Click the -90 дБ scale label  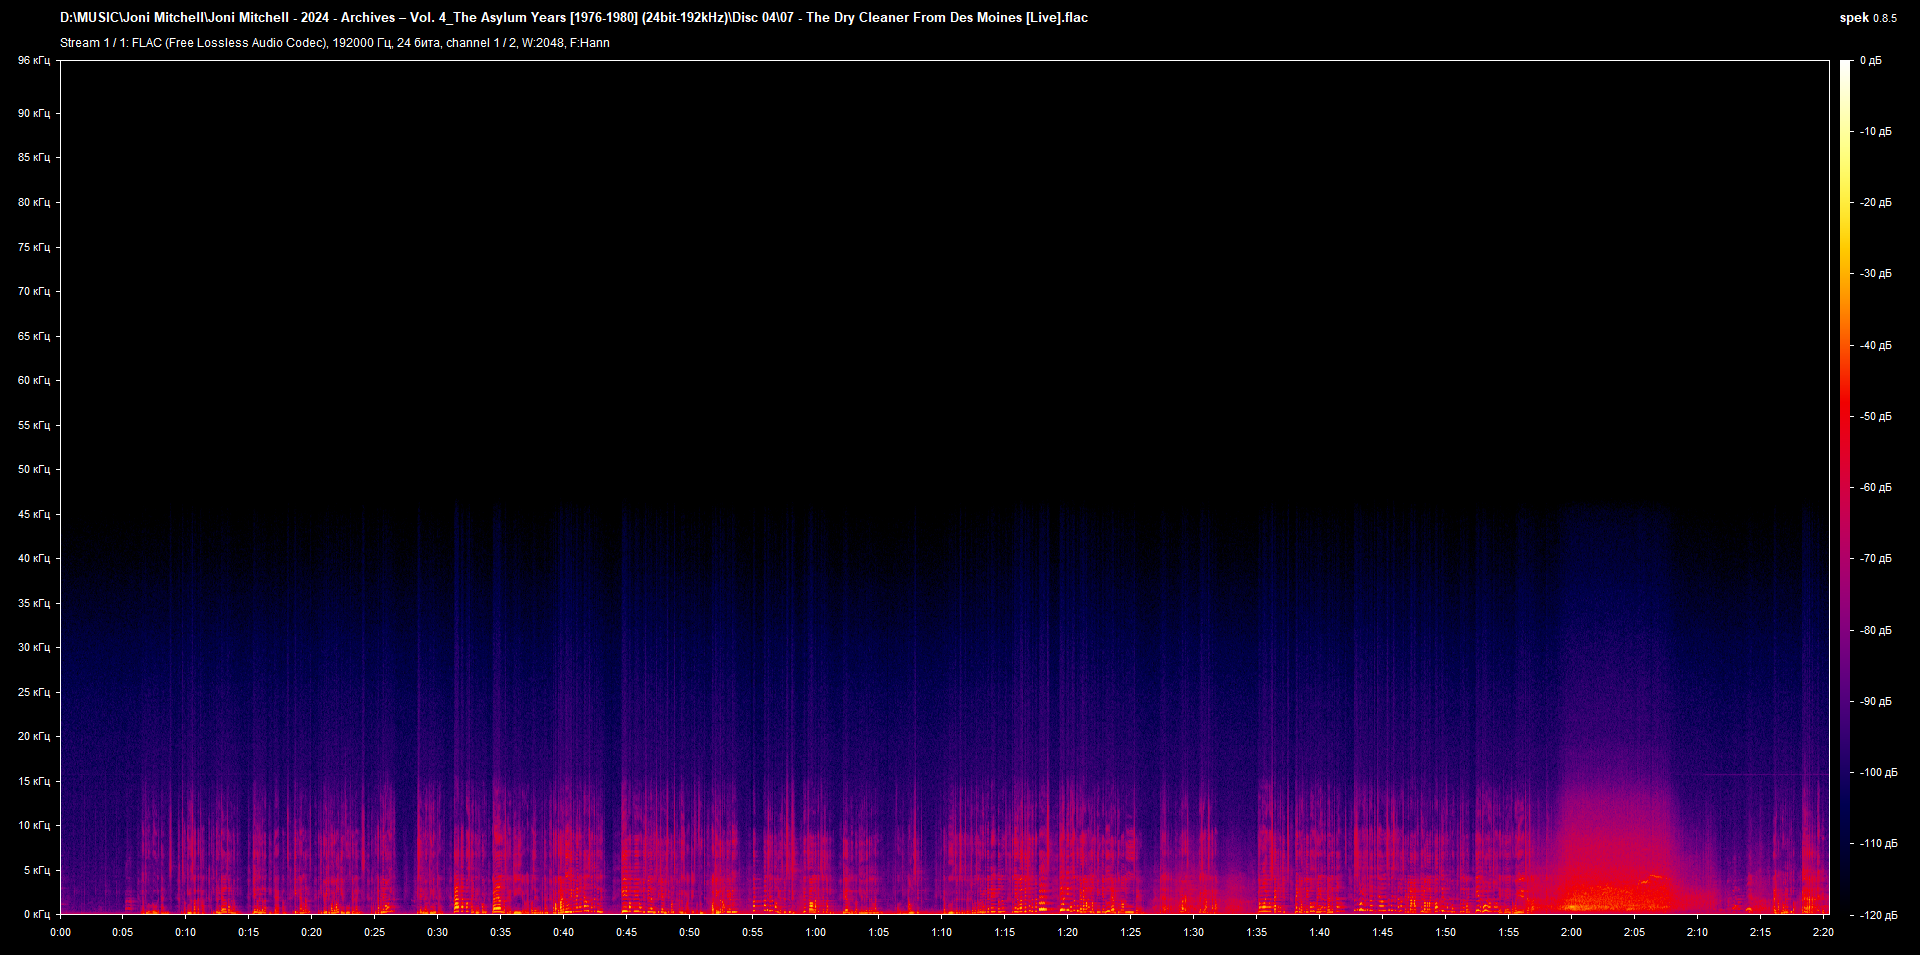tap(1876, 701)
